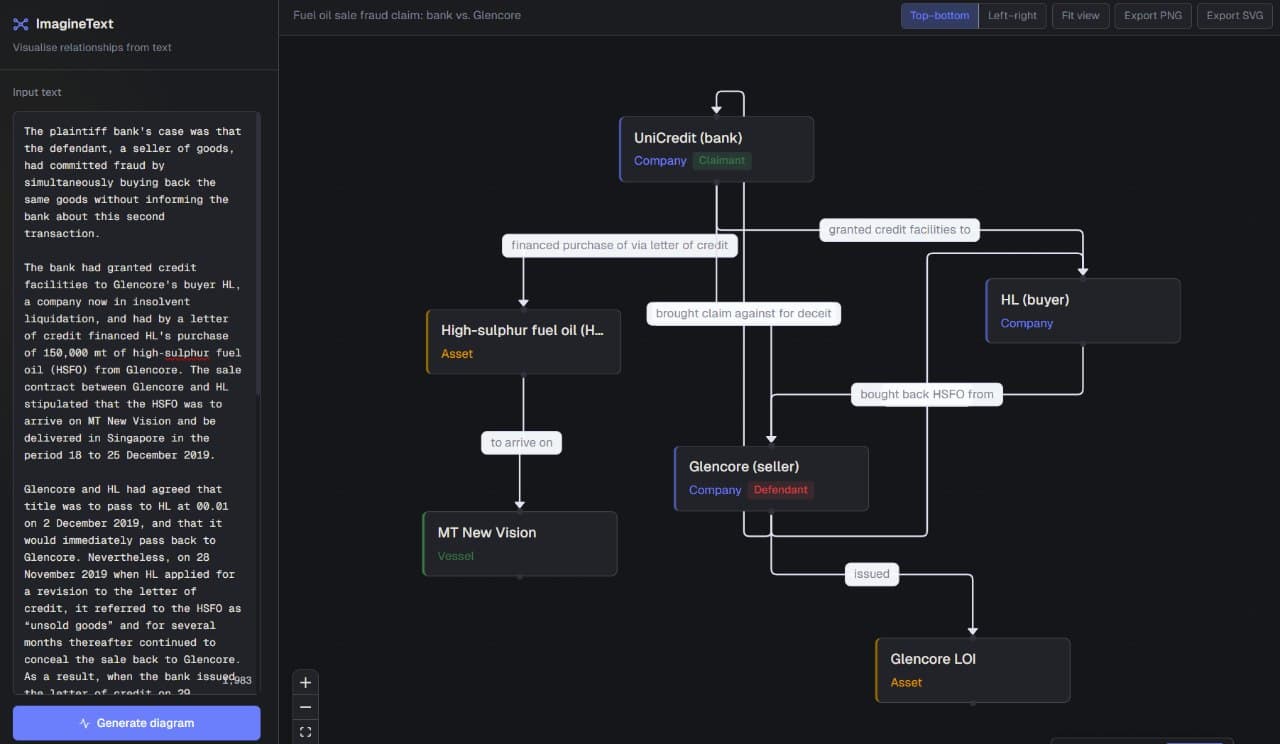This screenshot has height=744, width=1280.
Task: Export the diagram as PNG
Action: pyautogui.click(x=1153, y=16)
